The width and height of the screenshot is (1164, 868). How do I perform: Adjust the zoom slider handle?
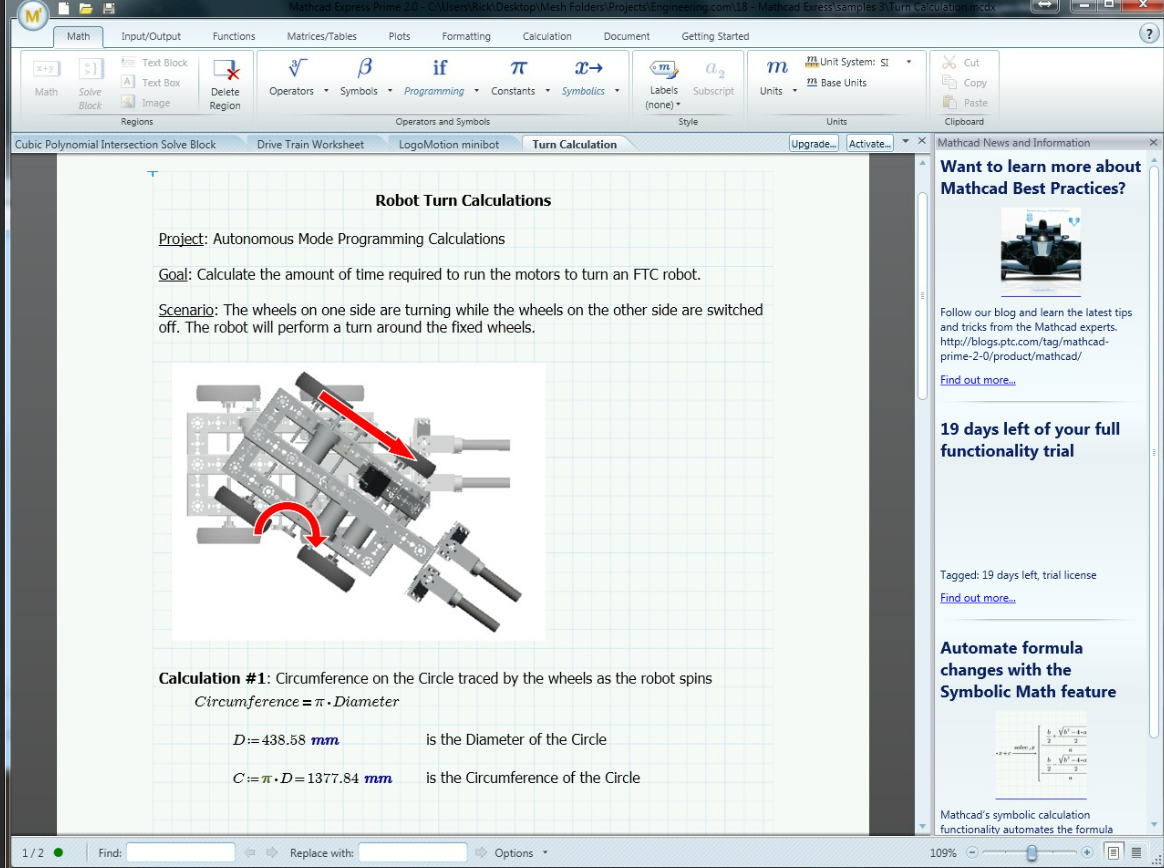(1031, 852)
